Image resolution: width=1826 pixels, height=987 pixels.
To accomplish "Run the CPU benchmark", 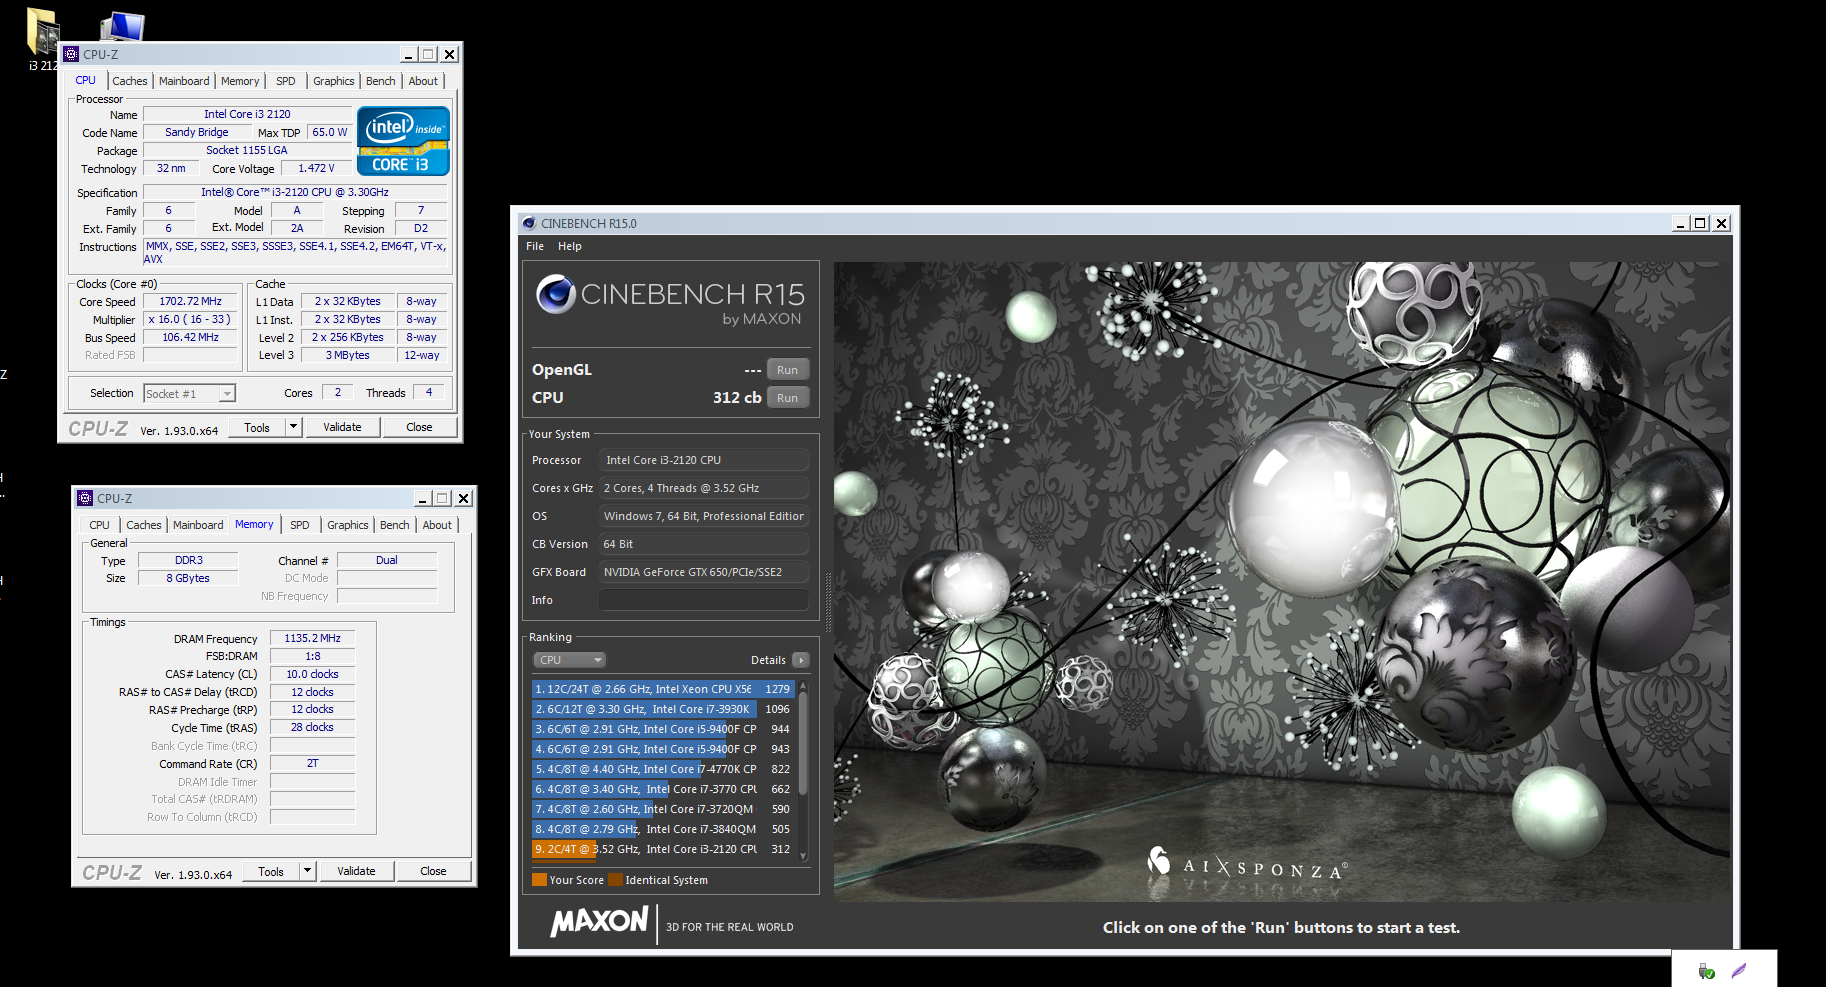I will [788, 398].
